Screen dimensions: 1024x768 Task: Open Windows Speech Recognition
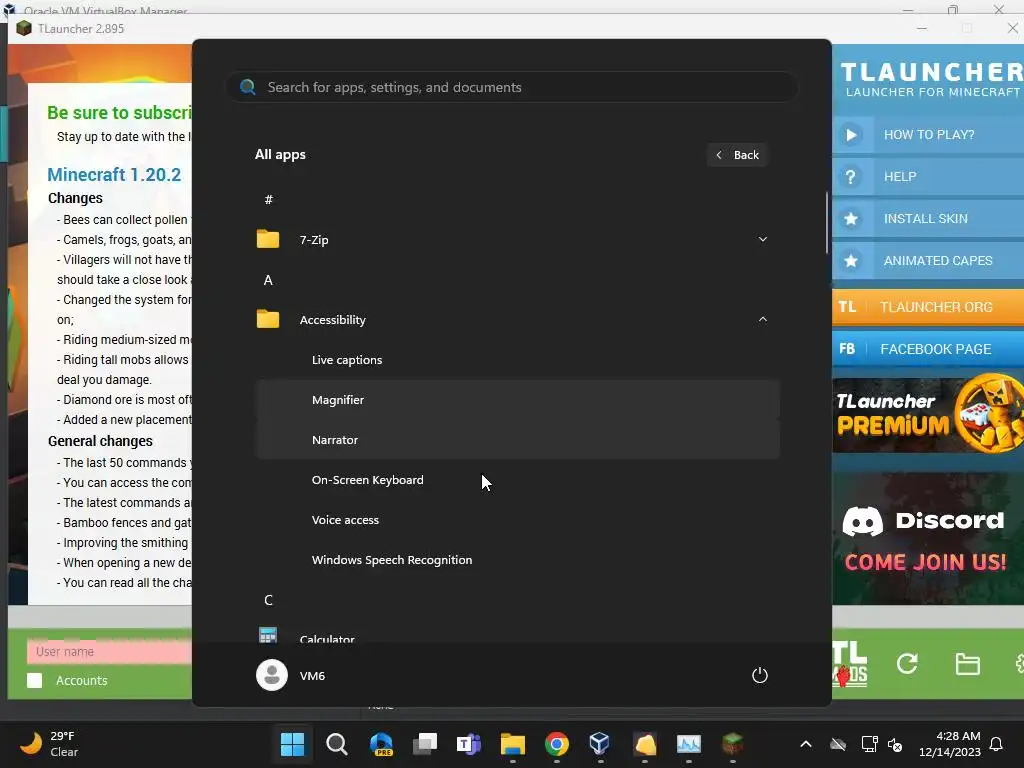click(517, 560)
